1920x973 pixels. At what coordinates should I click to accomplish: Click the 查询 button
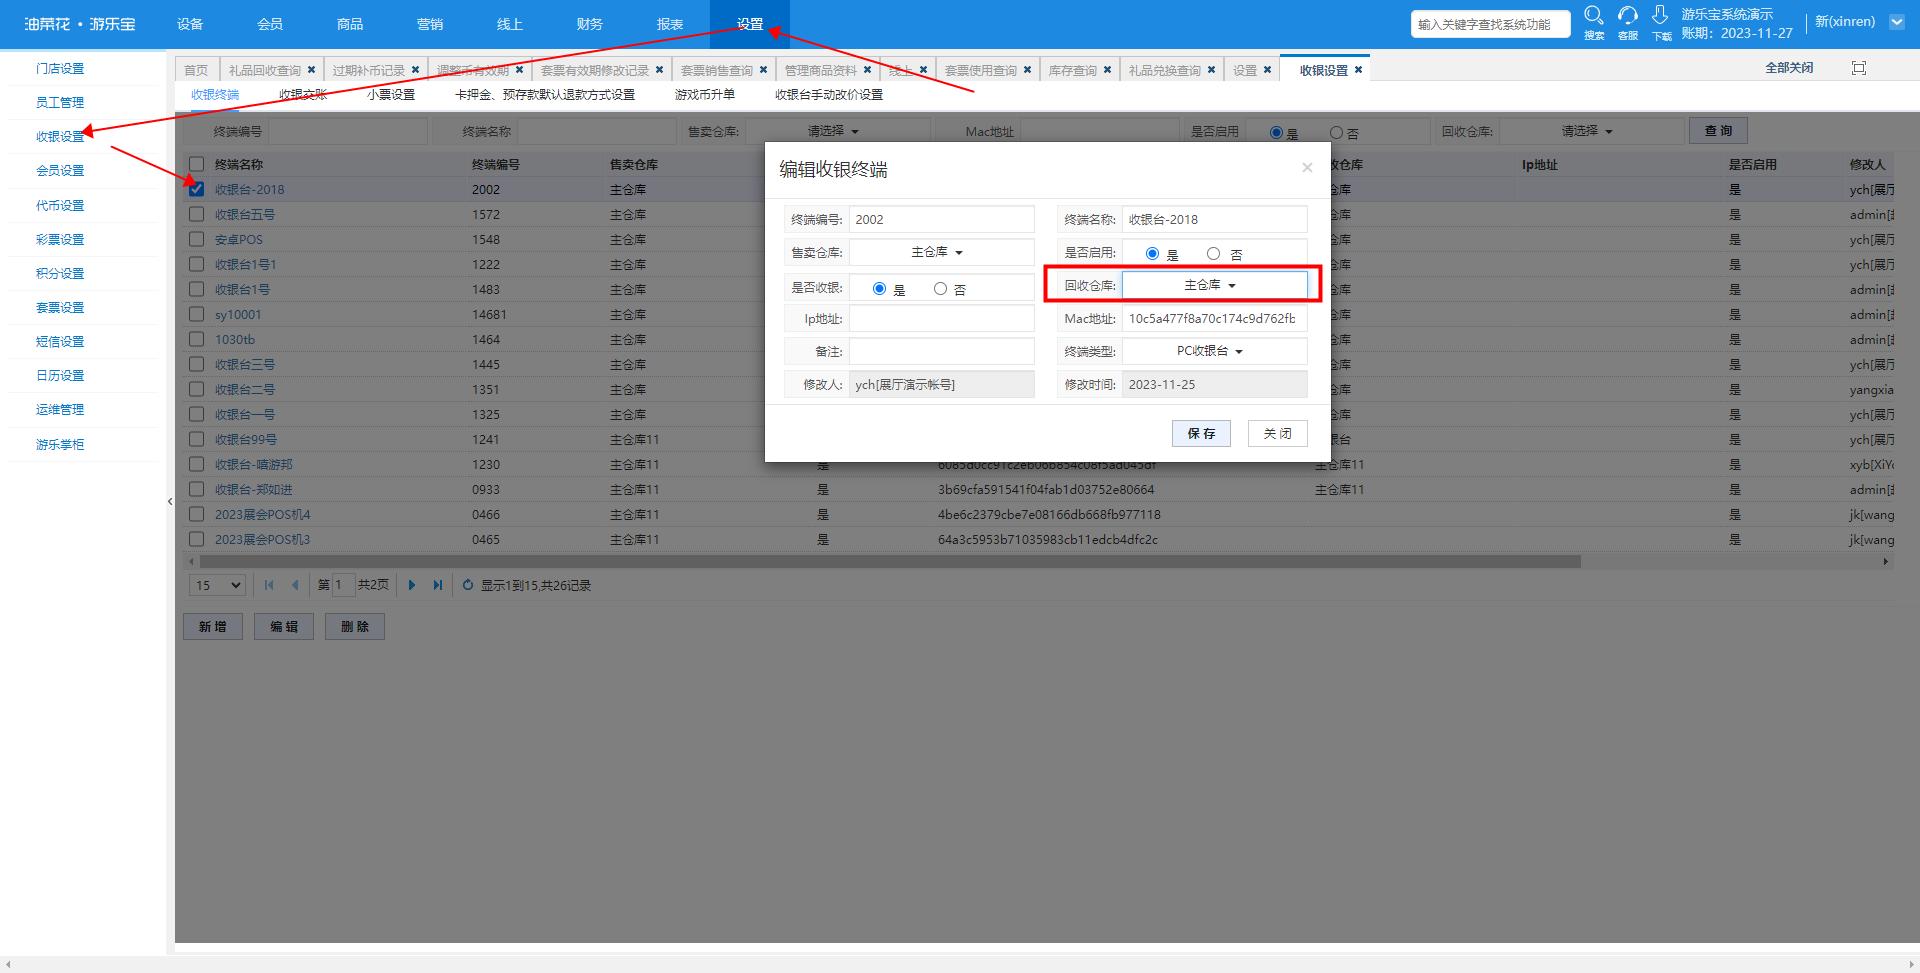coord(1718,131)
